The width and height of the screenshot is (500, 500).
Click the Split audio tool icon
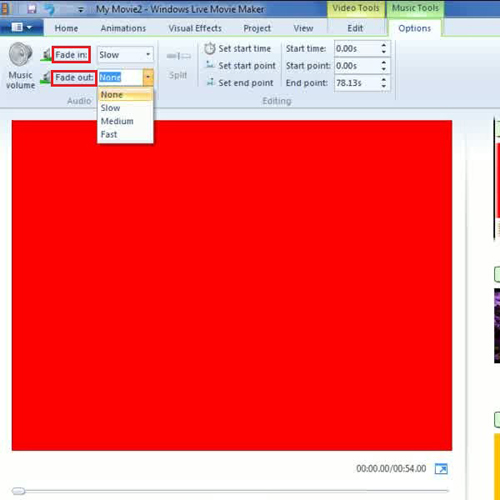tap(179, 56)
